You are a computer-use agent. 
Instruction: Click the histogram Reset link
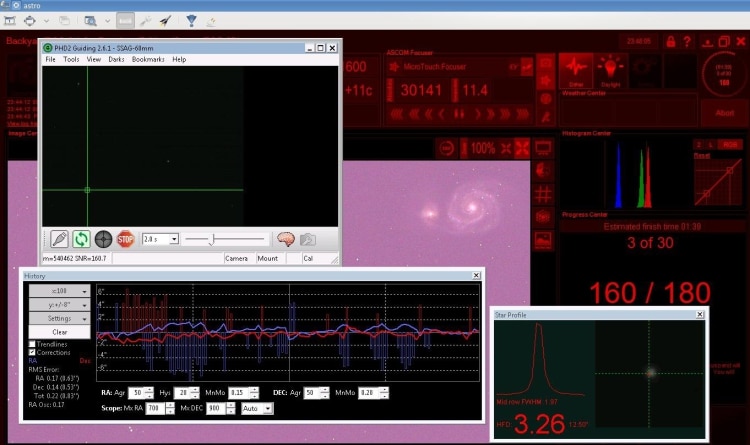(702, 156)
